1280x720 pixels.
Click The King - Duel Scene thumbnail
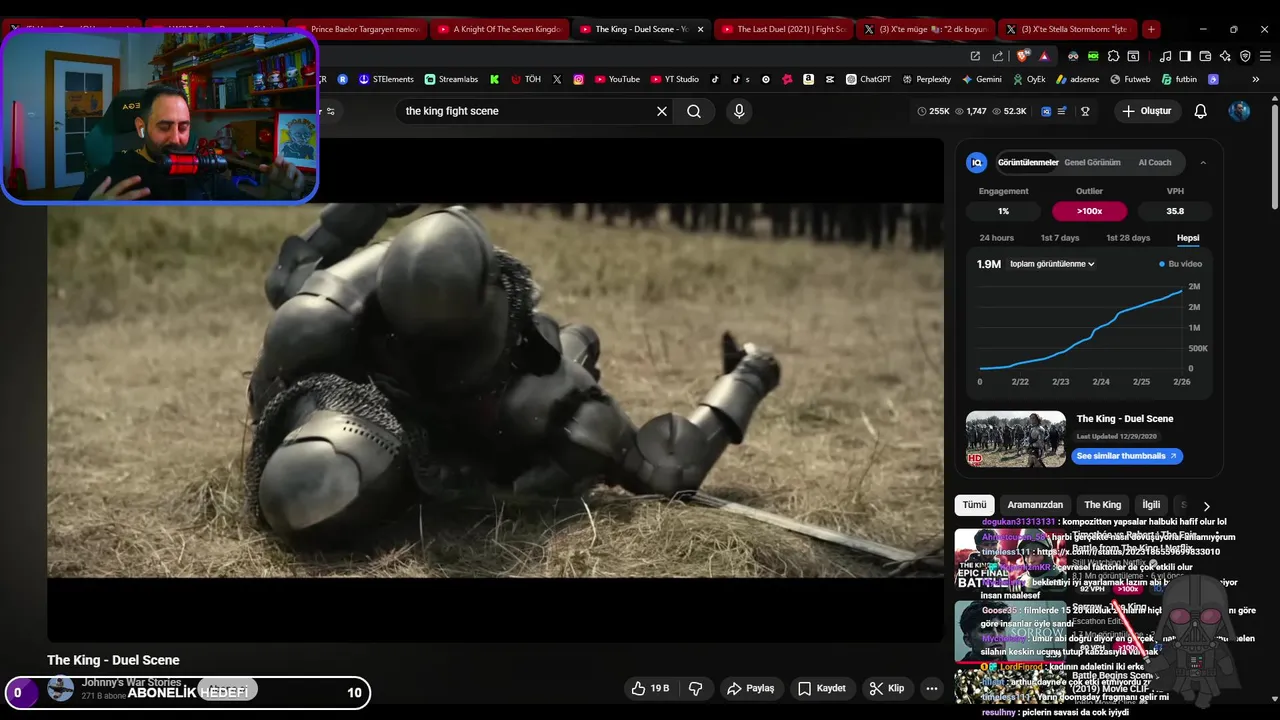[1015, 439]
